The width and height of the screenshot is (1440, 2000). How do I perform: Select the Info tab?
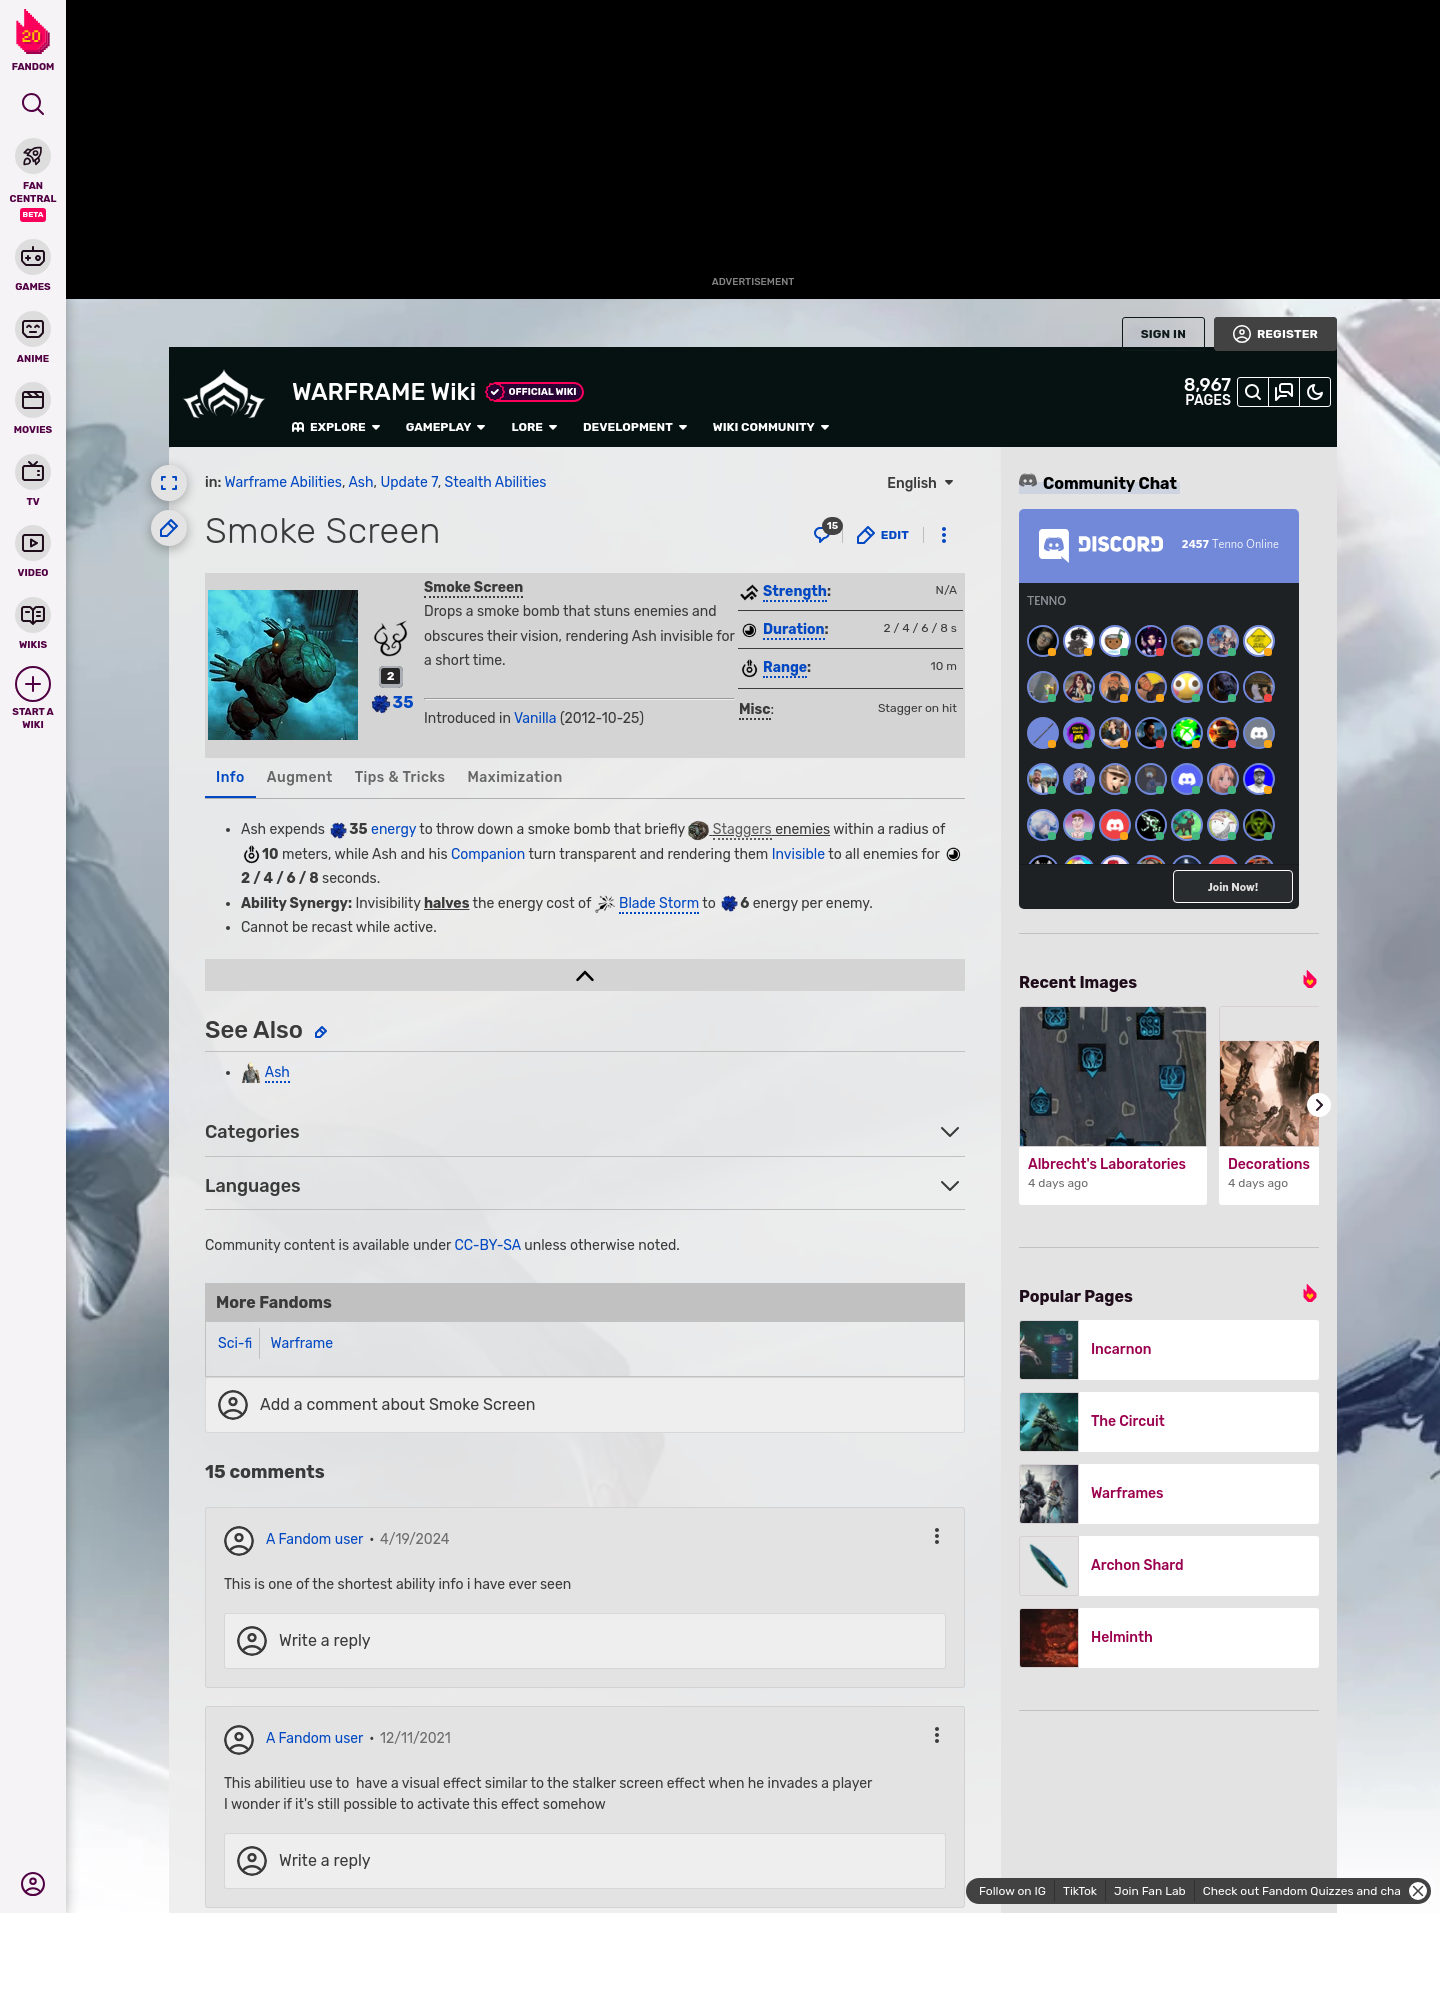pos(230,777)
